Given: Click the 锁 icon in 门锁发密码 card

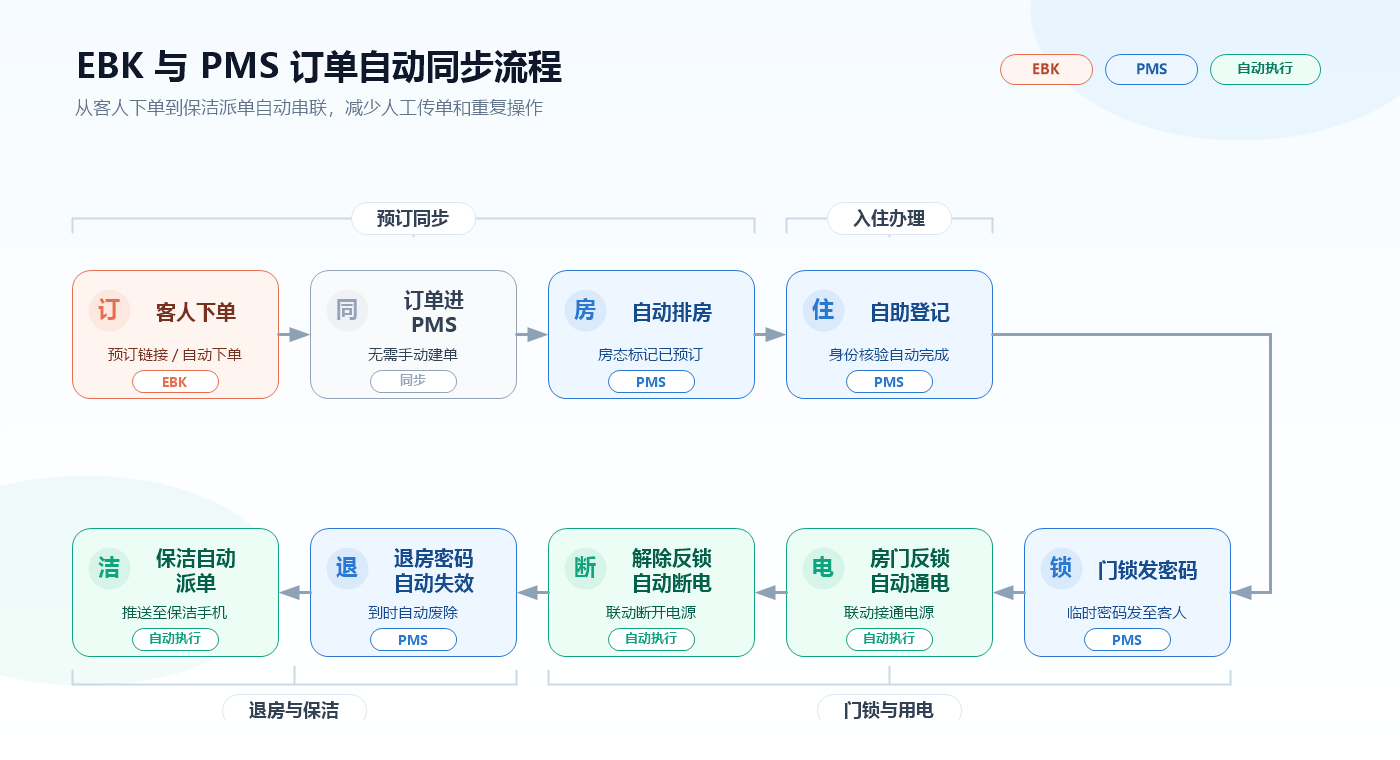Looking at the screenshot, I should tap(1061, 569).
